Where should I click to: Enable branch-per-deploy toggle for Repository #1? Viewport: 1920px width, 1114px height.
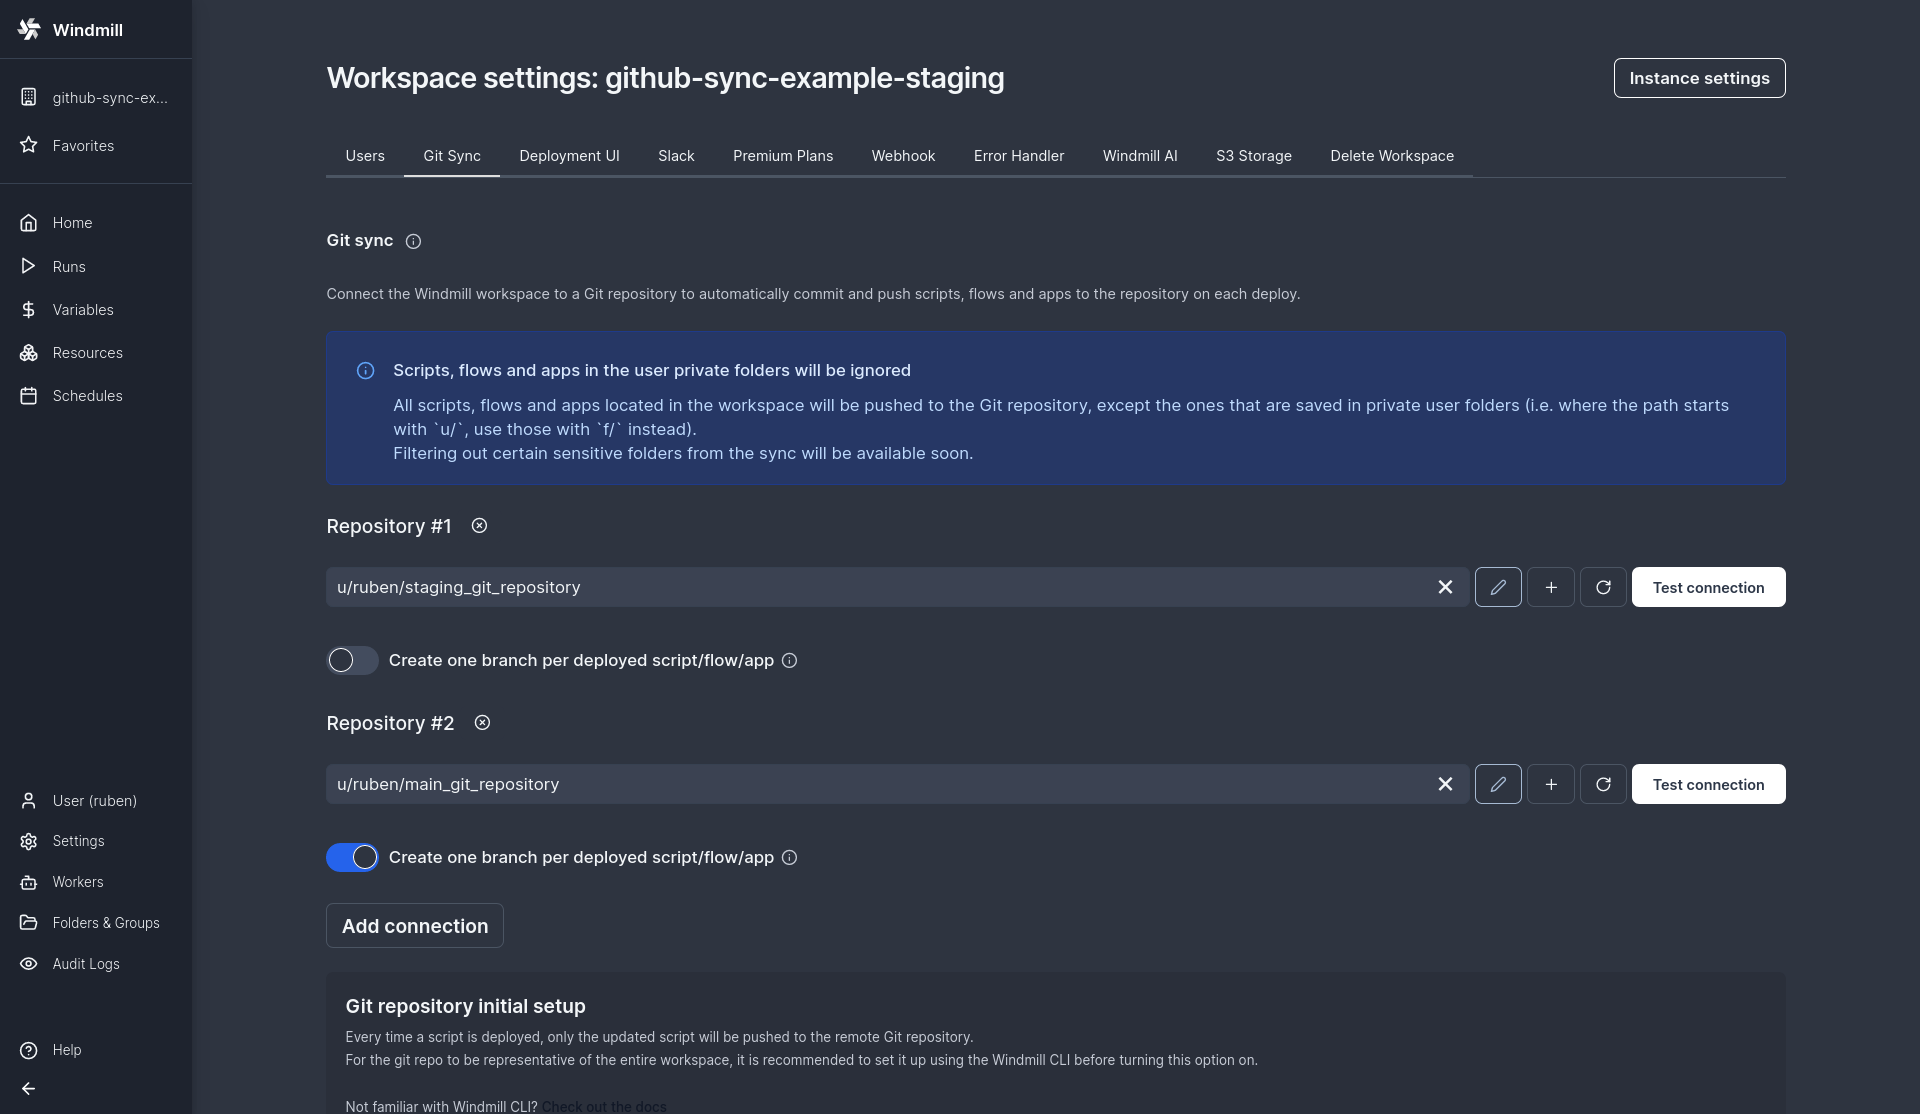(352, 660)
